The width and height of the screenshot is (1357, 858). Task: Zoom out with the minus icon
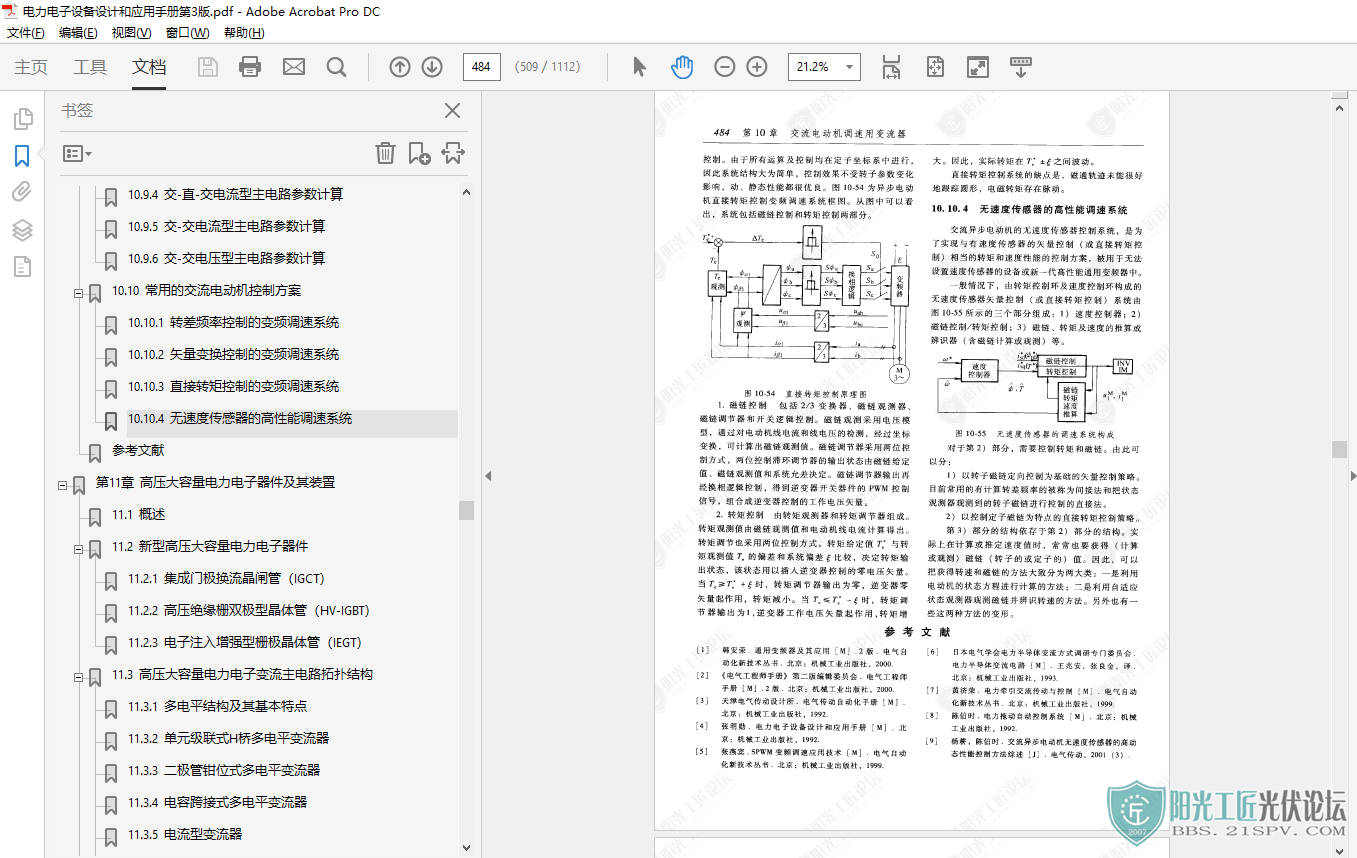(725, 67)
